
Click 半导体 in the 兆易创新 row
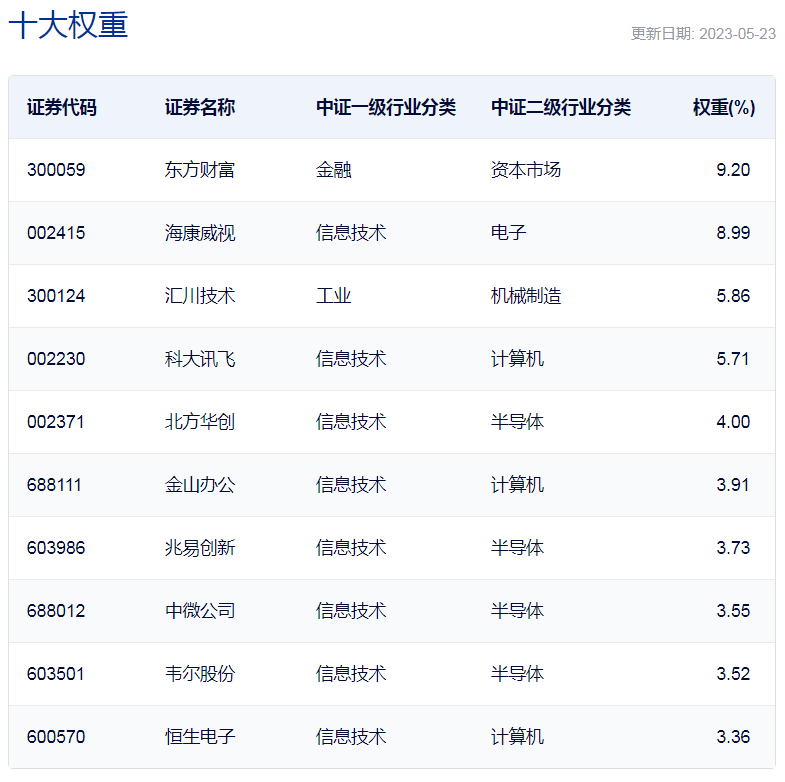click(517, 548)
